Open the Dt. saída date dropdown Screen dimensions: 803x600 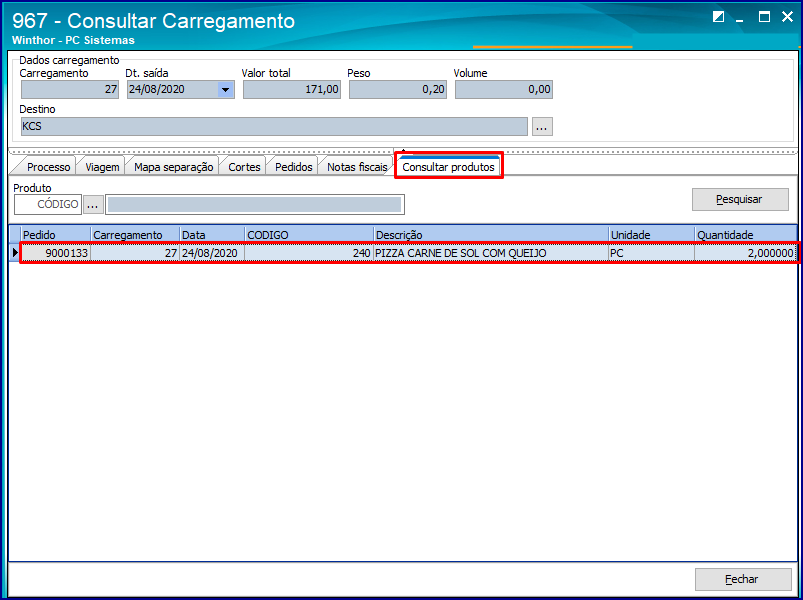point(224,90)
